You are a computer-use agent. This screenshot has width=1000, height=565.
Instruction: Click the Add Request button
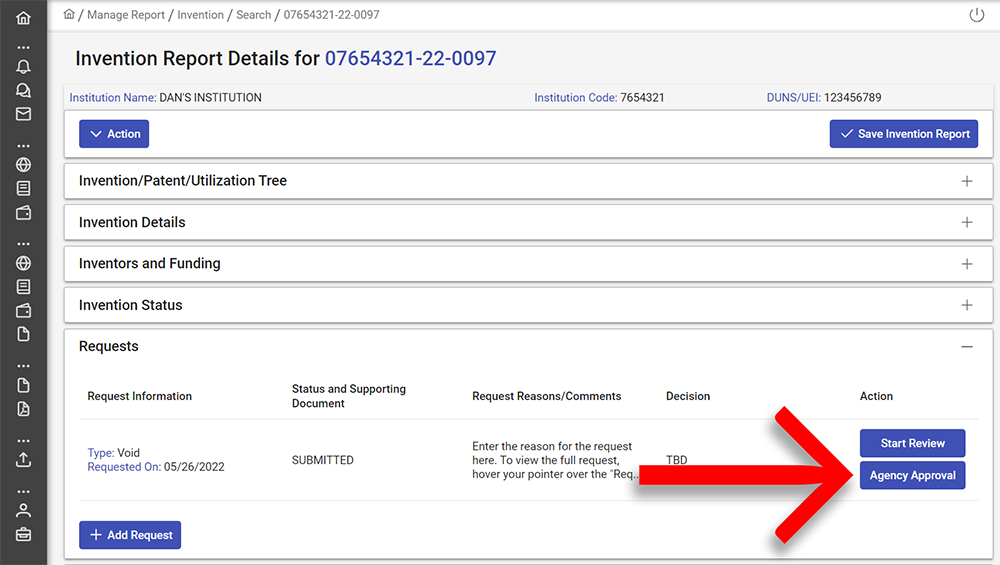[x=130, y=535]
